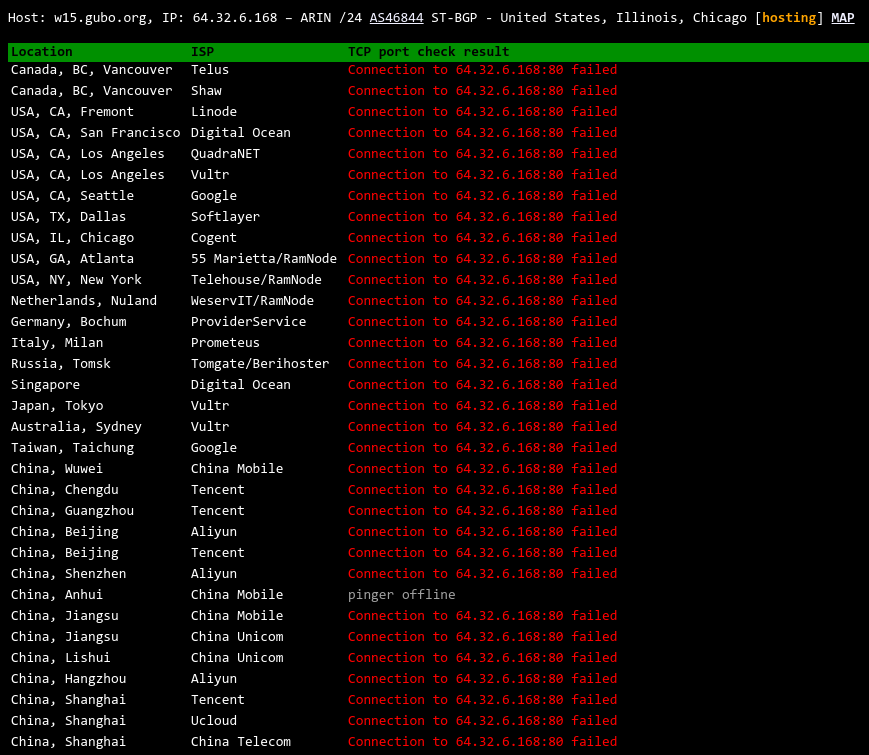Screen dimensions: 869x755
Task: Click 'China, Hangzhou' location
Action: point(68,679)
